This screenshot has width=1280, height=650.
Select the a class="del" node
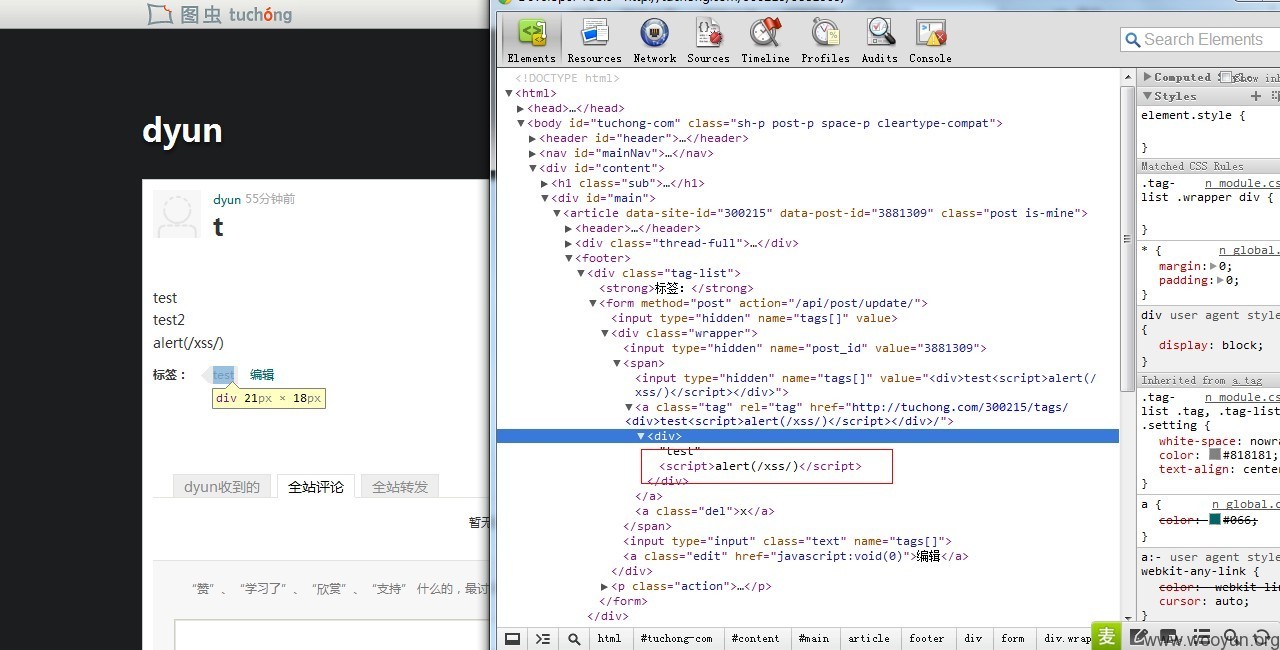click(x=705, y=511)
